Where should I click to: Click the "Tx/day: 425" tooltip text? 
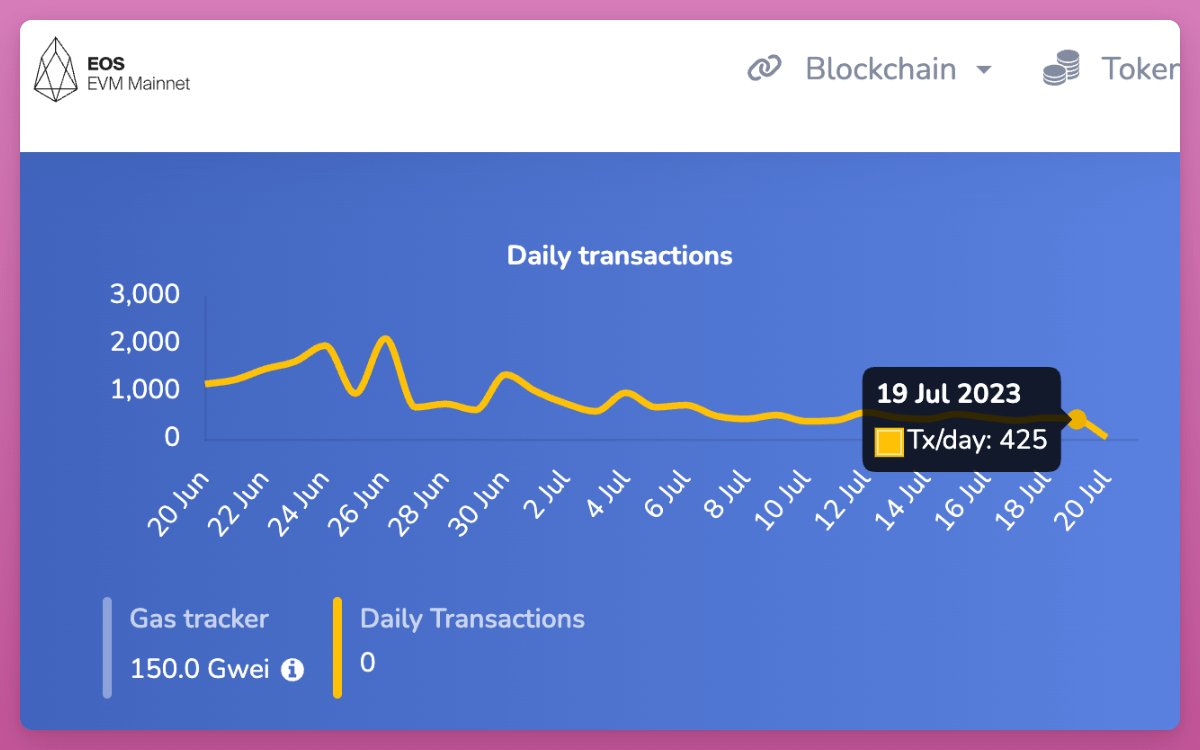[976, 440]
